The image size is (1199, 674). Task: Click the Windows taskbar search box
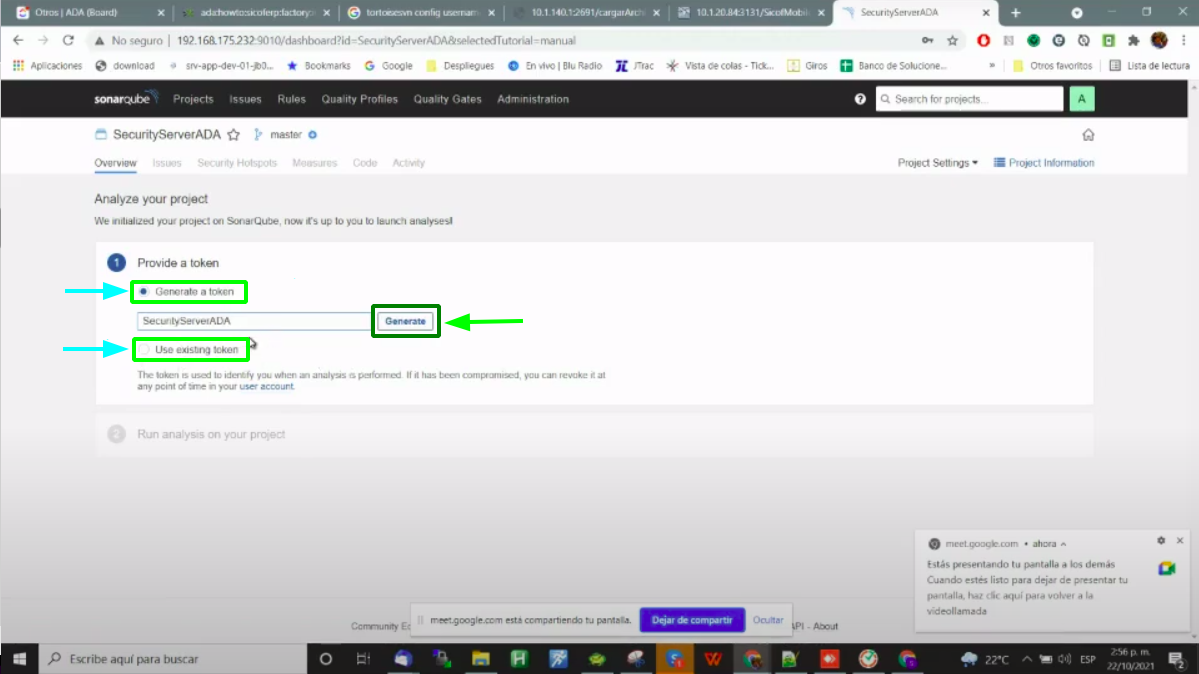tap(170, 659)
